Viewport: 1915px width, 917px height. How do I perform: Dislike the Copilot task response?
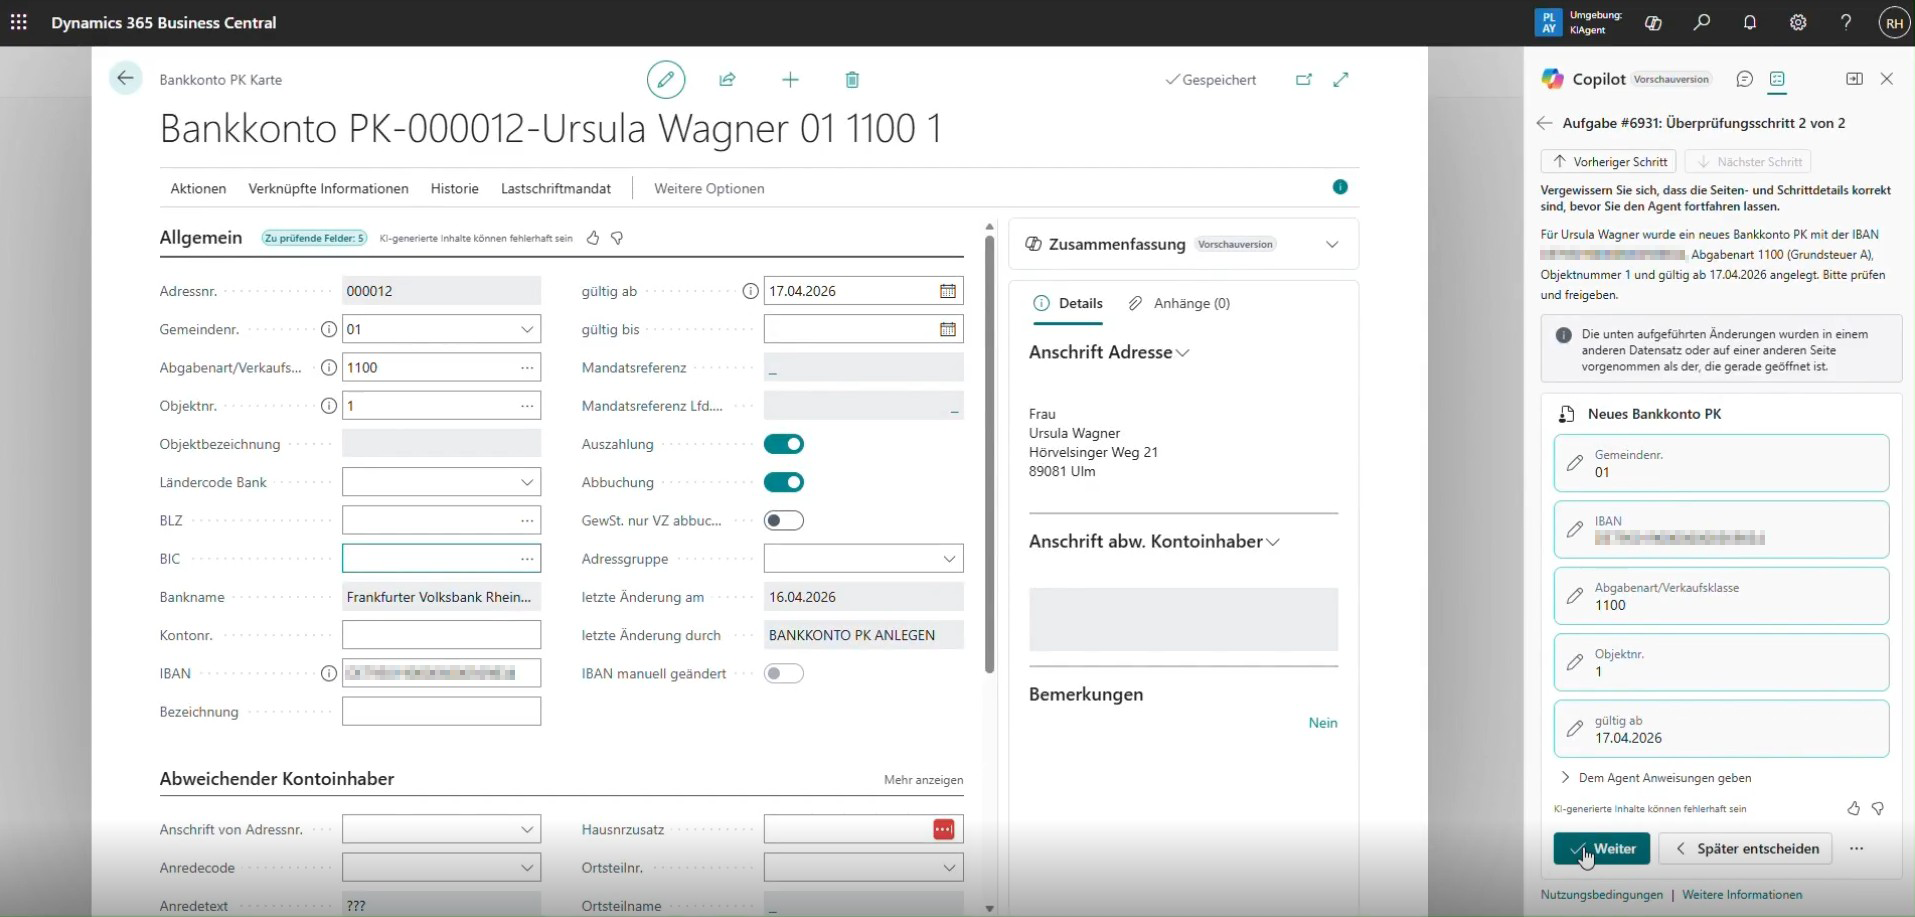pos(1878,808)
